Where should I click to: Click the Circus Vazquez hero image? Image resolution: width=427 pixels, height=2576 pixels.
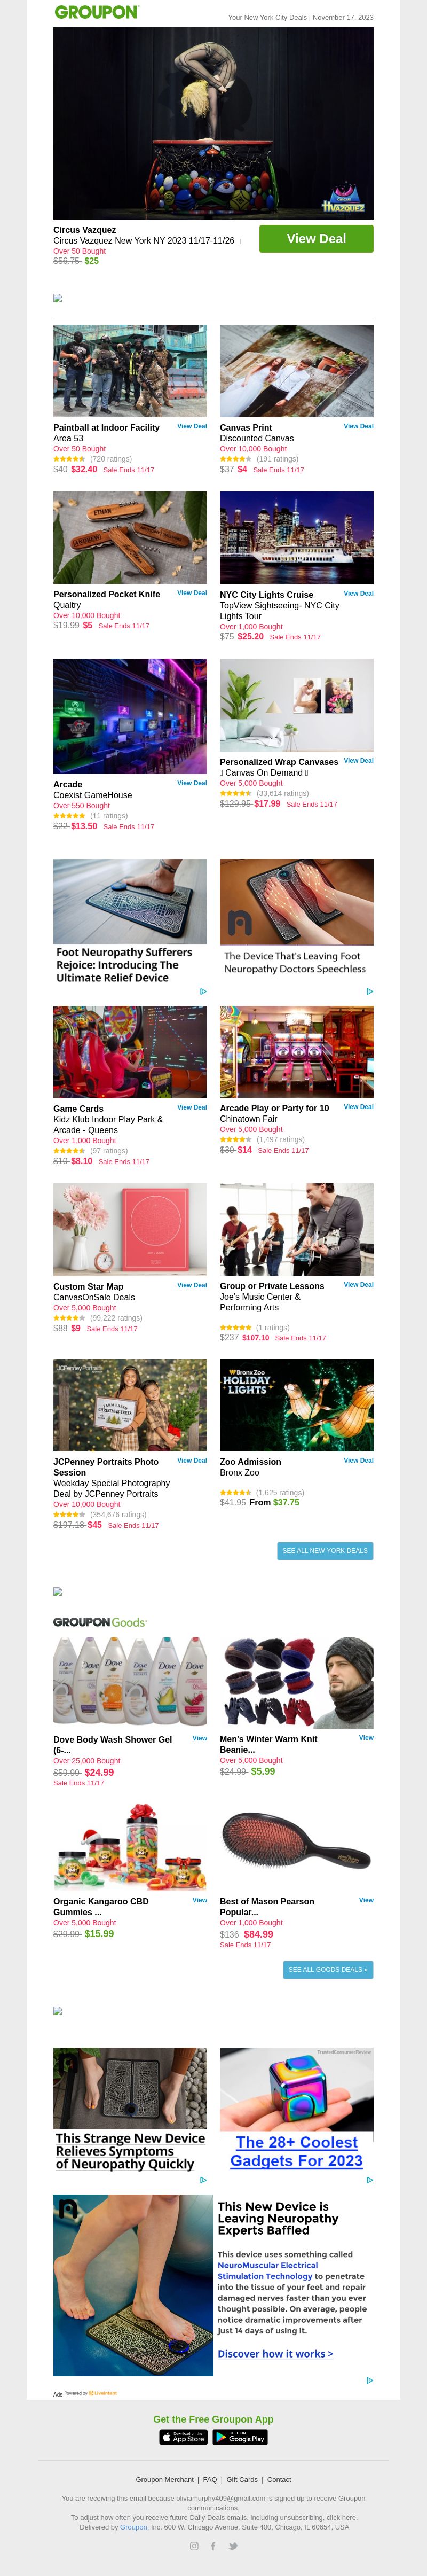(x=213, y=123)
